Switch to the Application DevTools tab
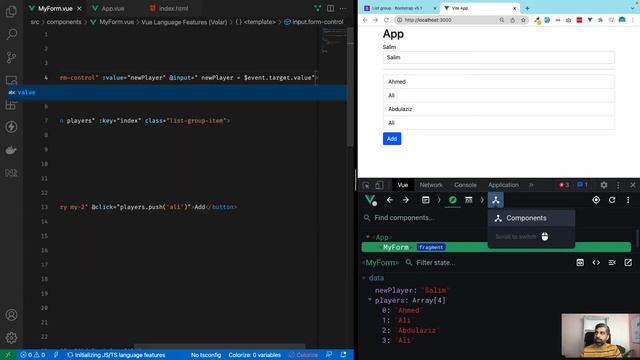Image resolution: width=640 pixels, height=360 pixels. tap(503, 185)
